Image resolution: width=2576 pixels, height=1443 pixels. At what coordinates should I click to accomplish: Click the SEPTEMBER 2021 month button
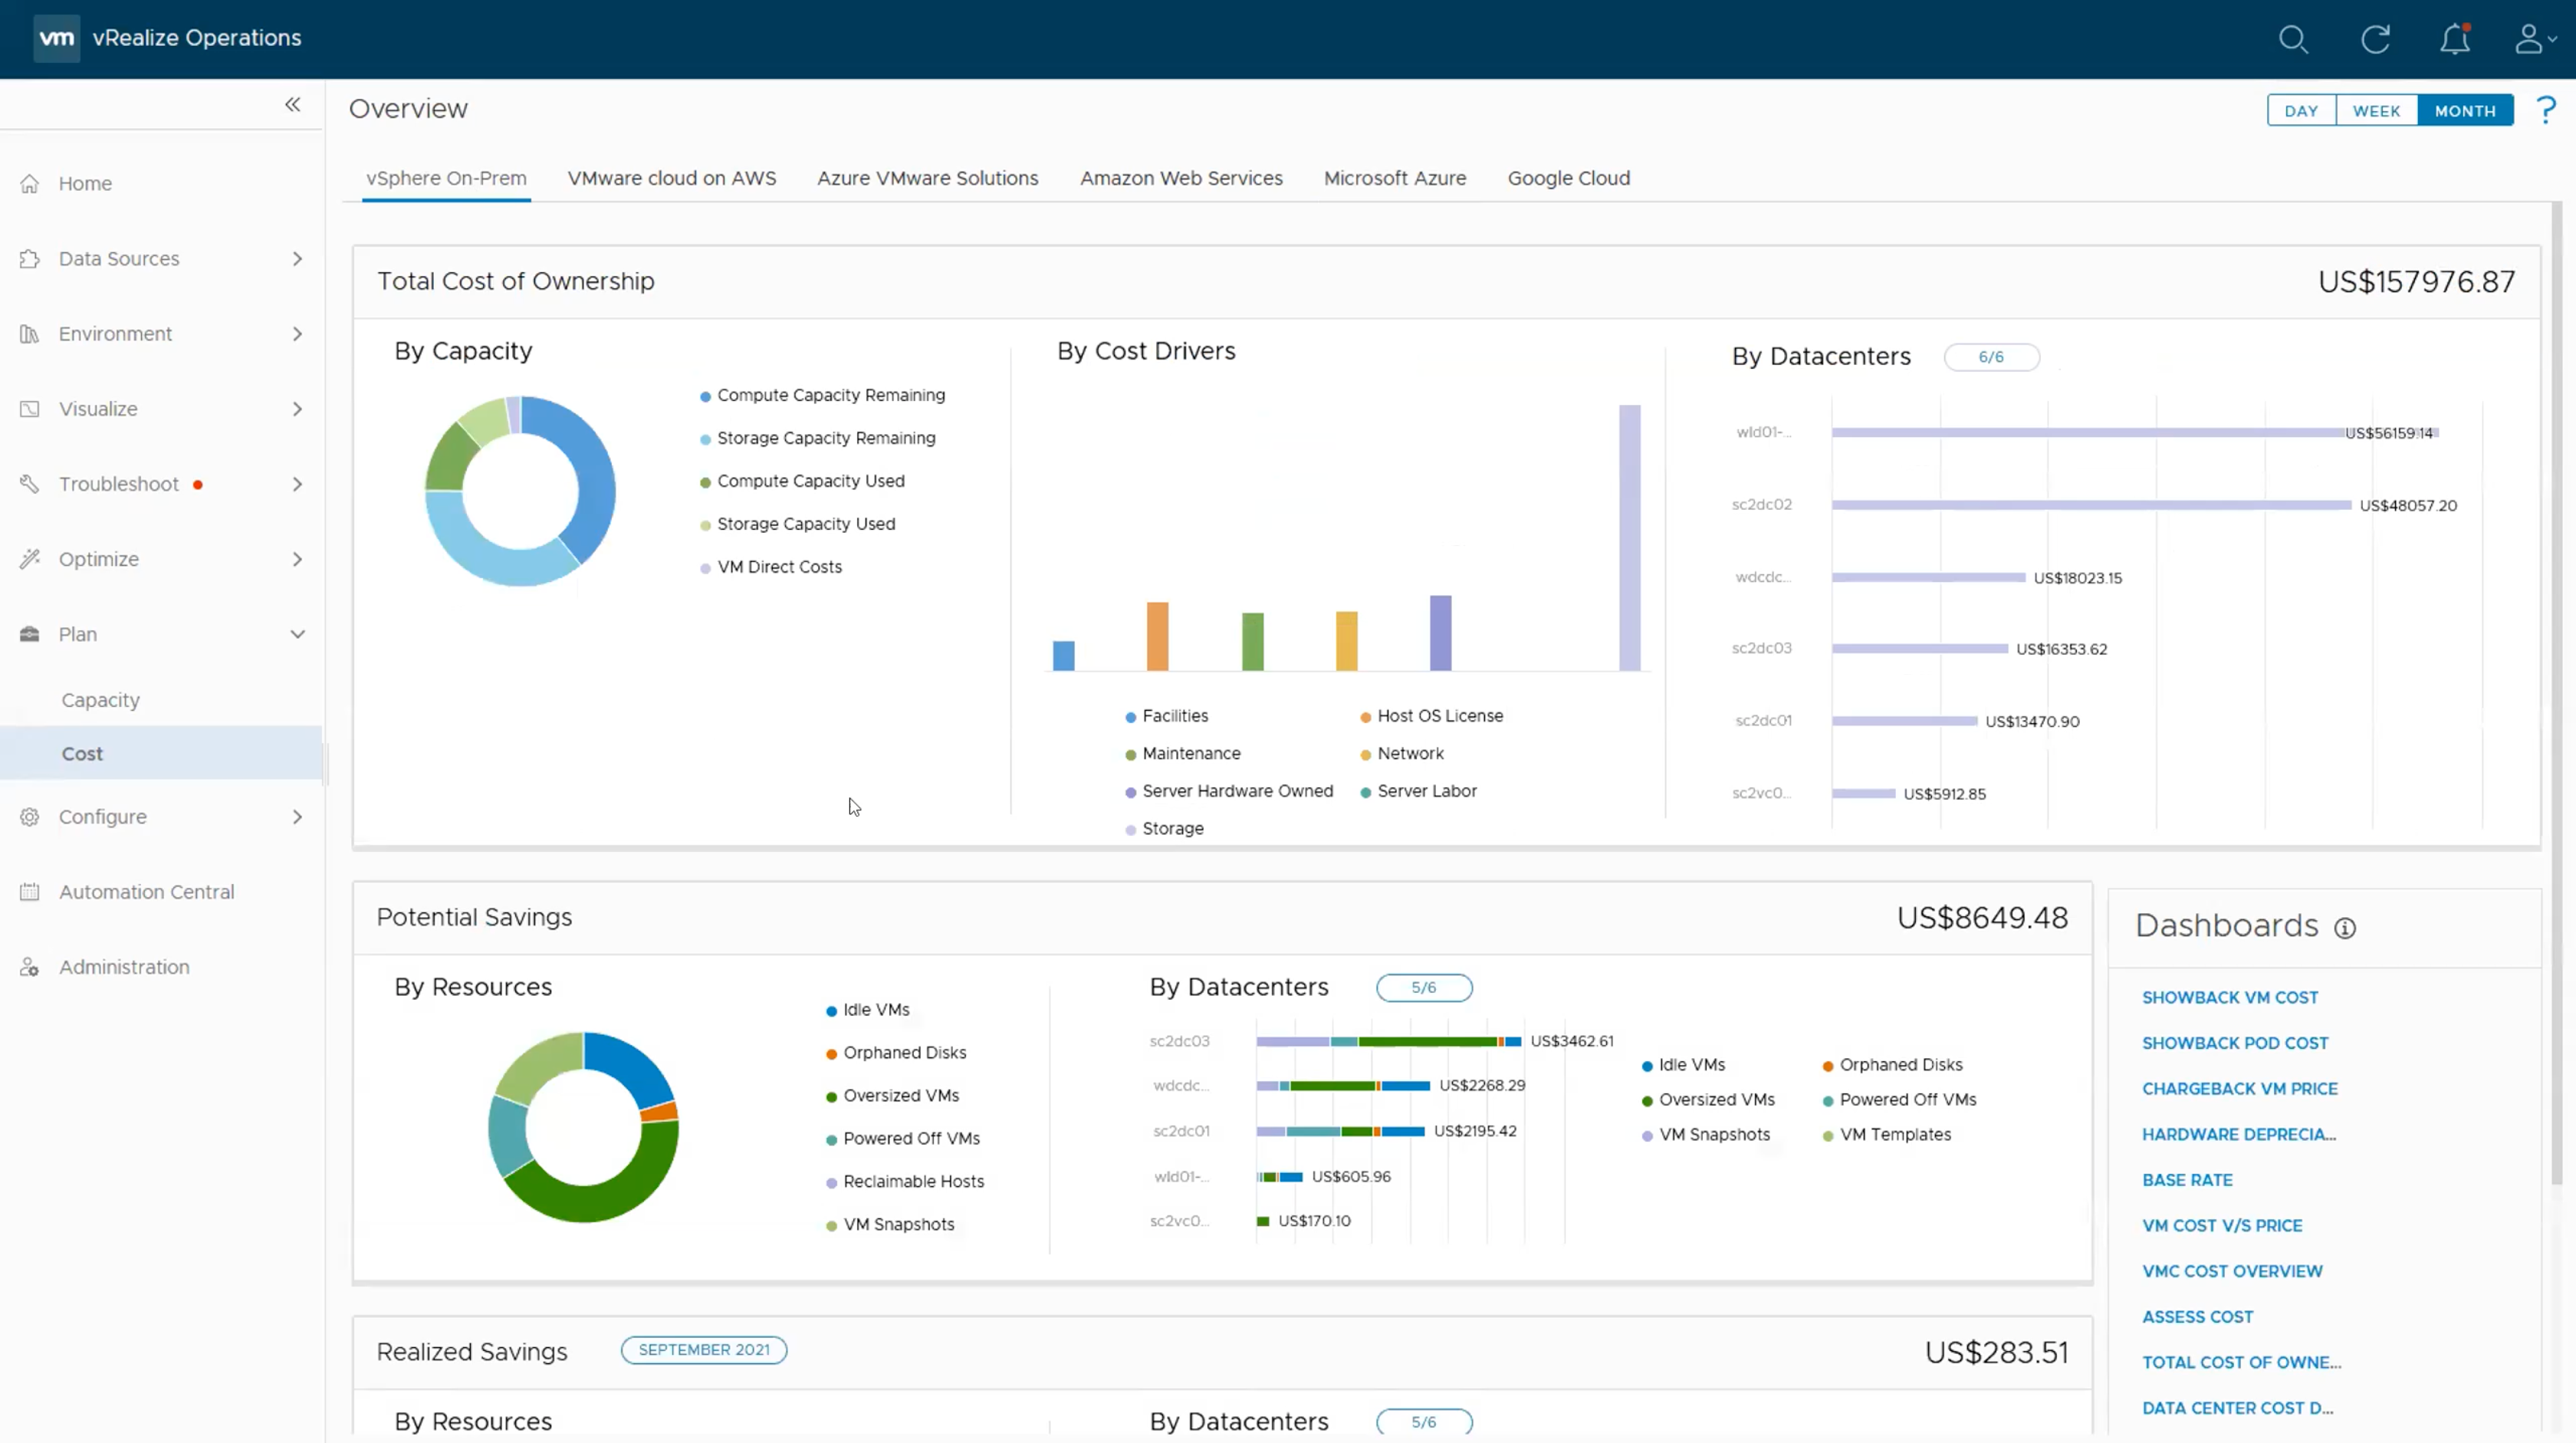click(704, 1350)
